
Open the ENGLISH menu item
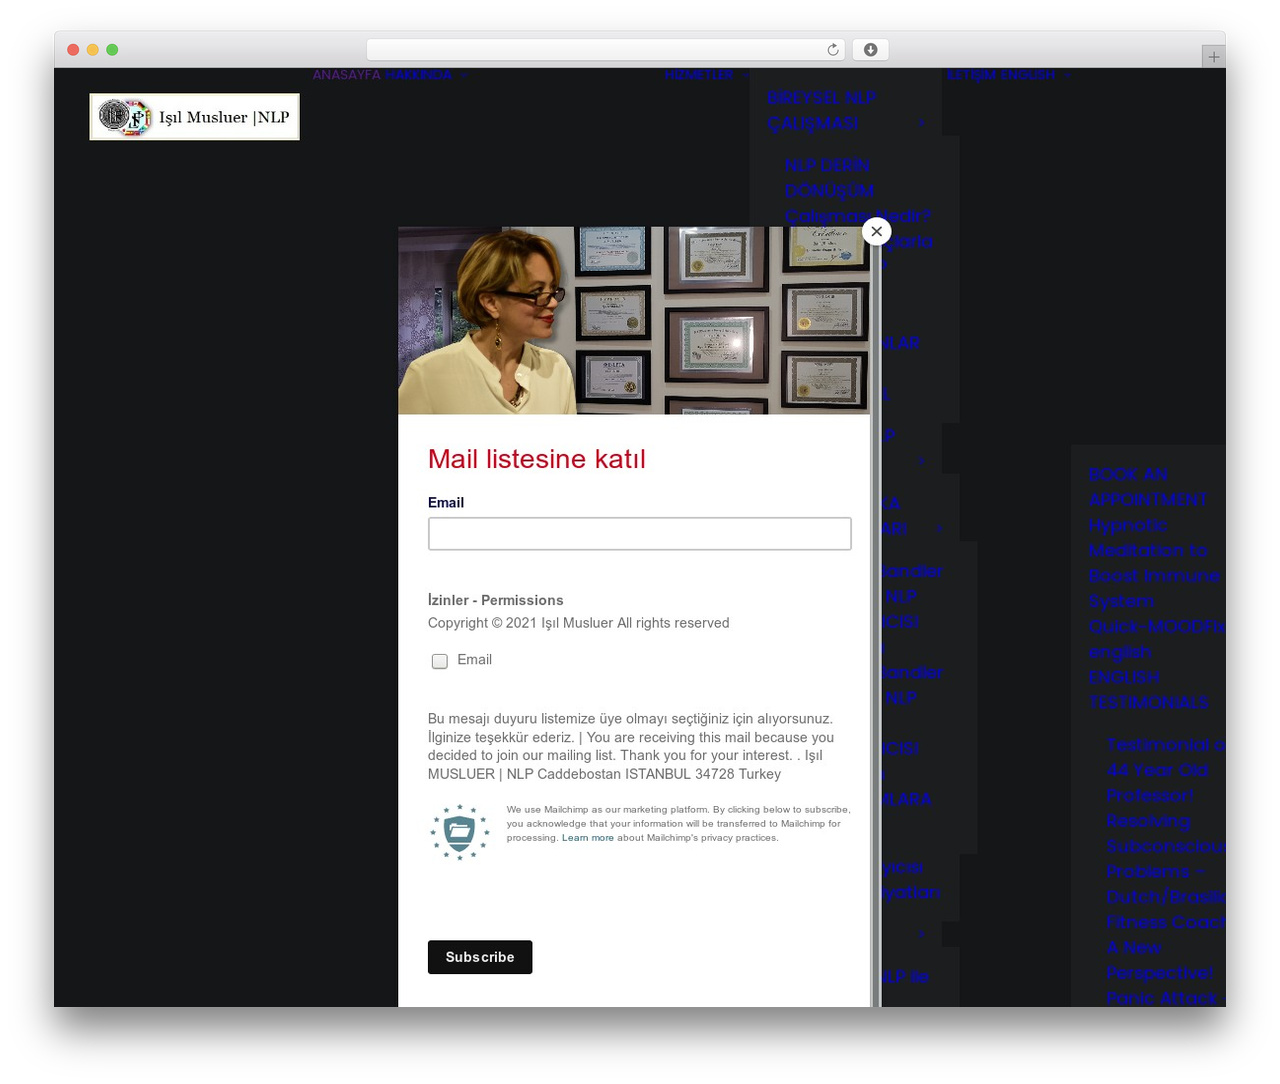pyautogui.click(x=1028, y=75)
